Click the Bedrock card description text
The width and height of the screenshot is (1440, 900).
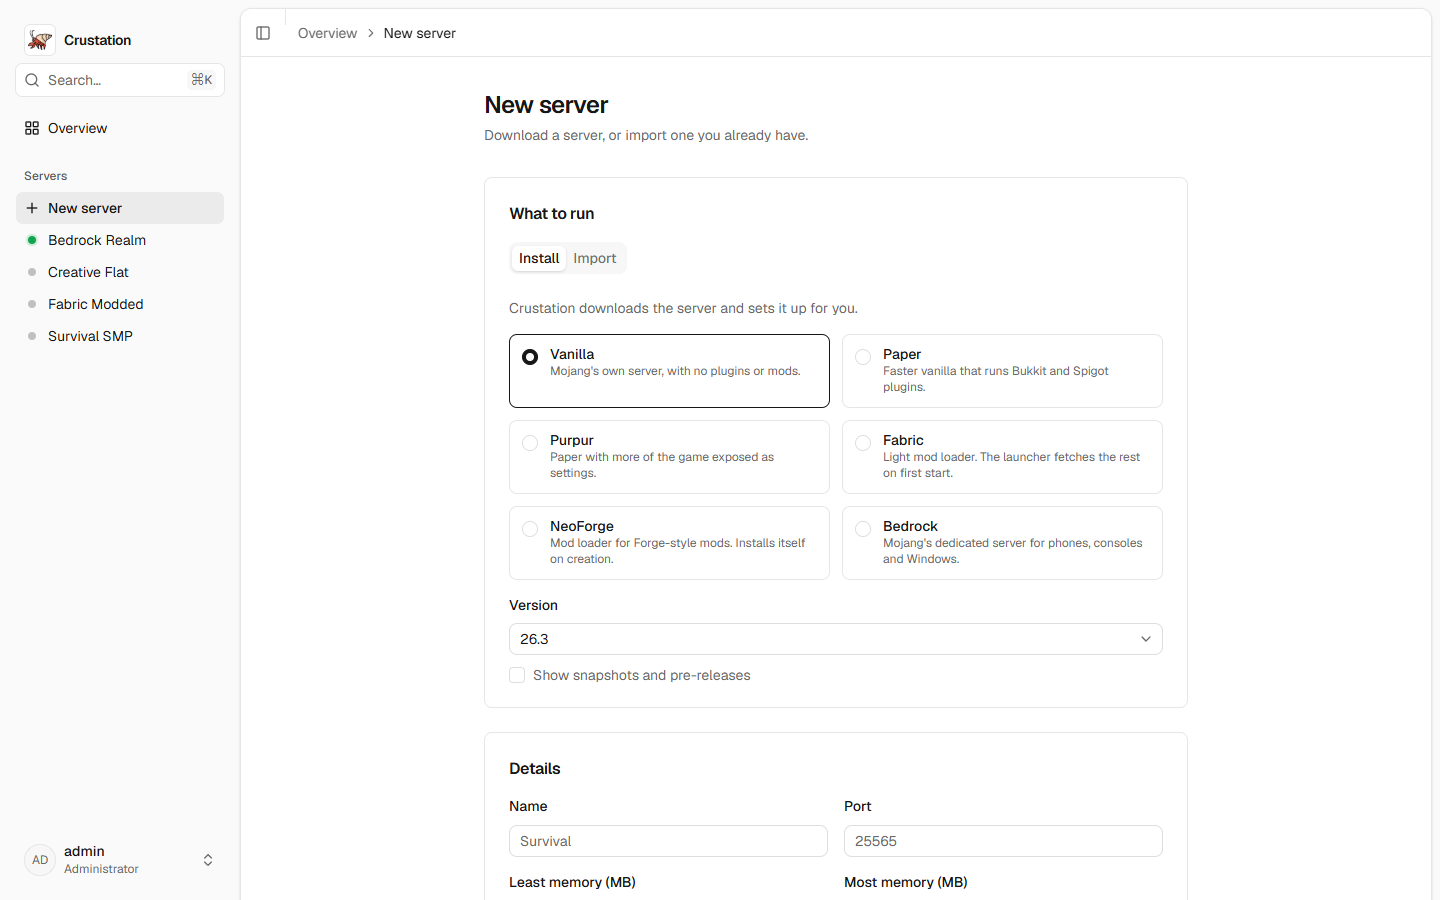click(x=1012, y=551)
